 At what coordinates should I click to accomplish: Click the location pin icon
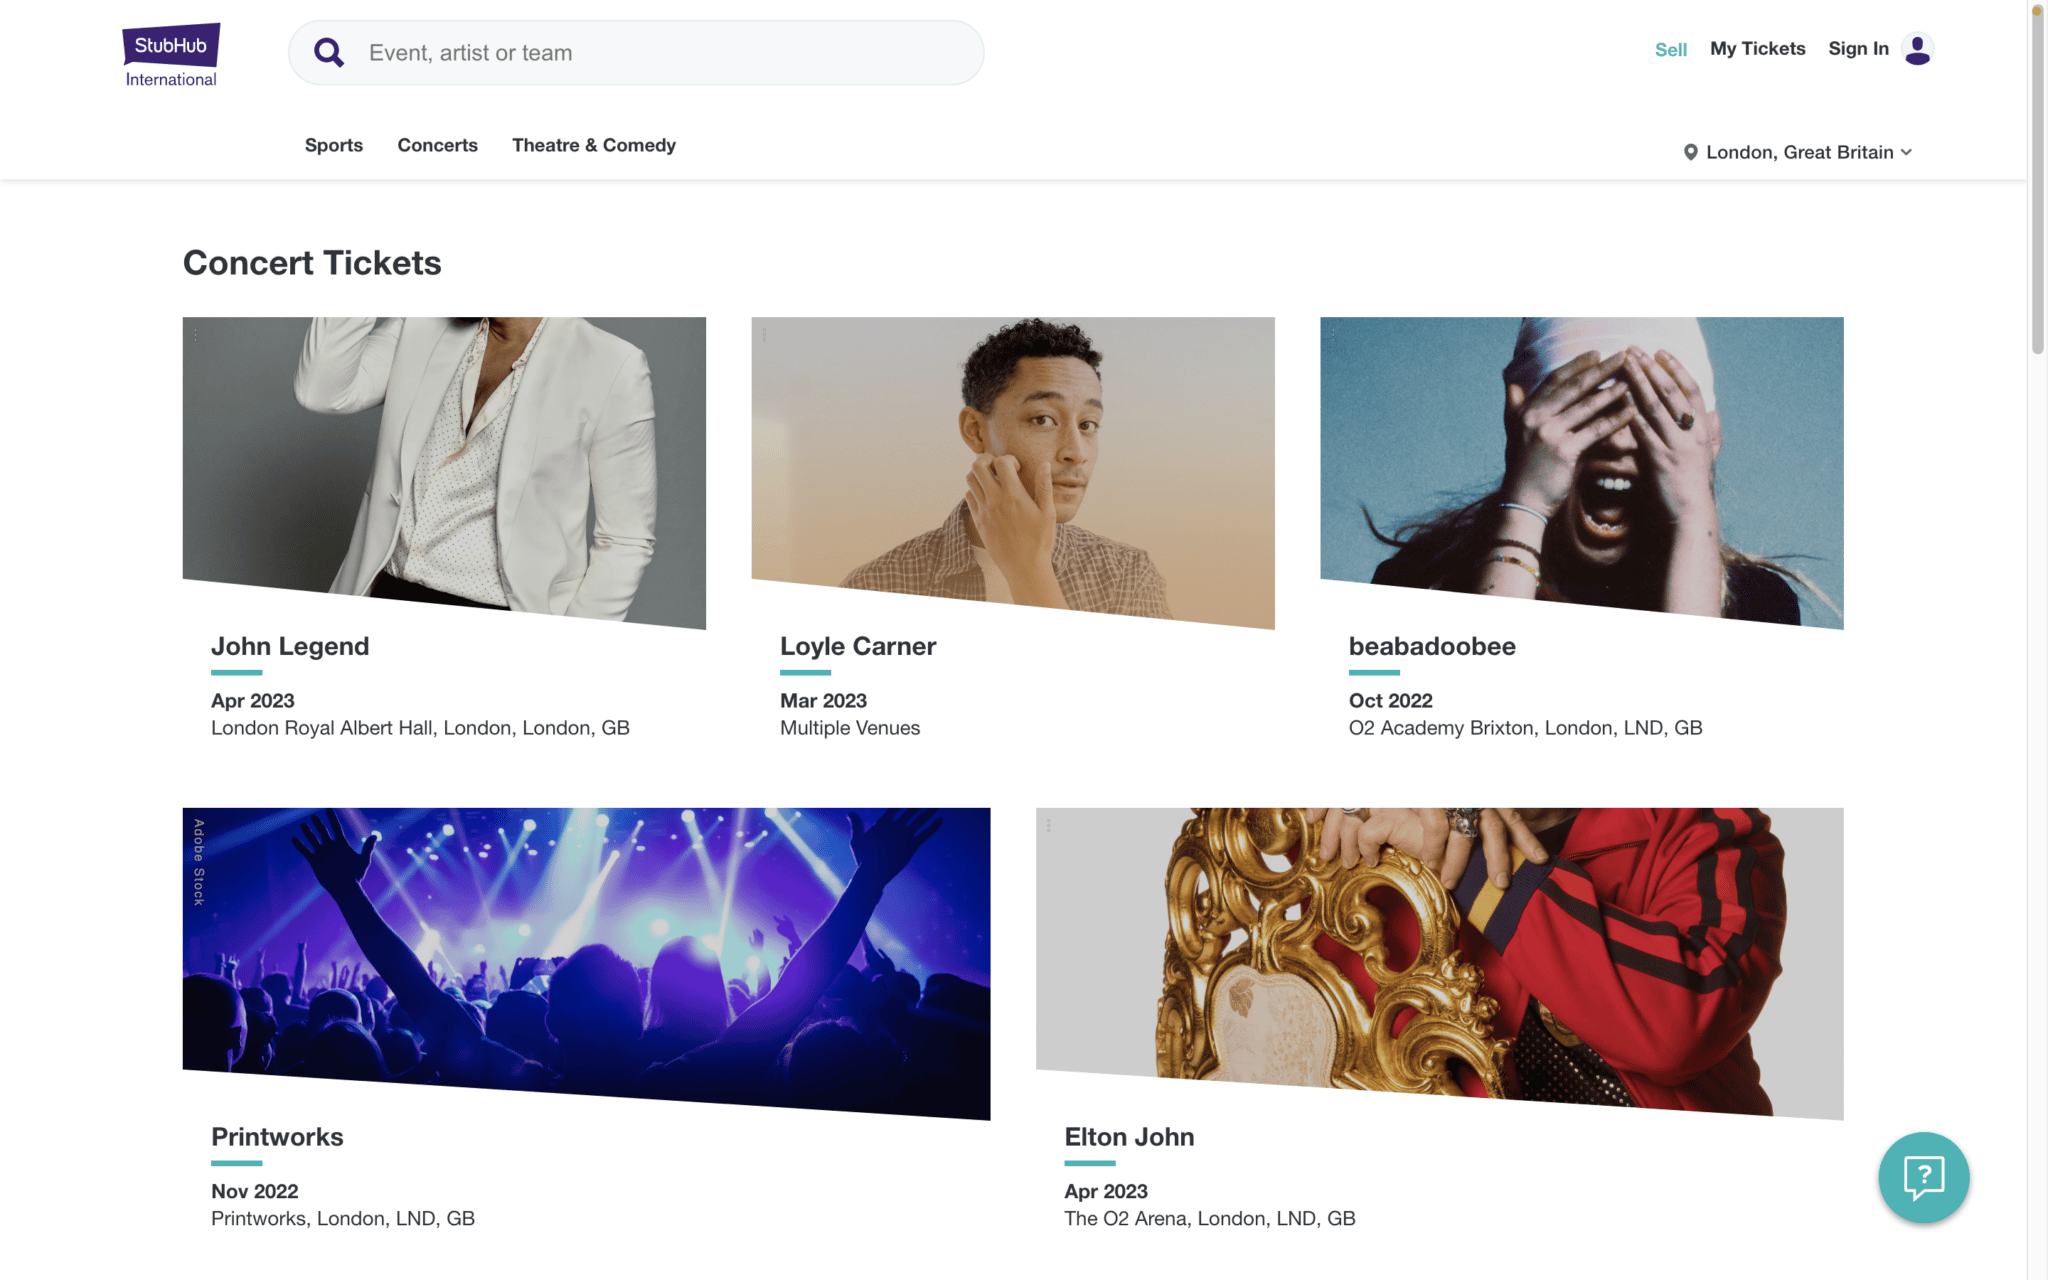point(1690,152)
